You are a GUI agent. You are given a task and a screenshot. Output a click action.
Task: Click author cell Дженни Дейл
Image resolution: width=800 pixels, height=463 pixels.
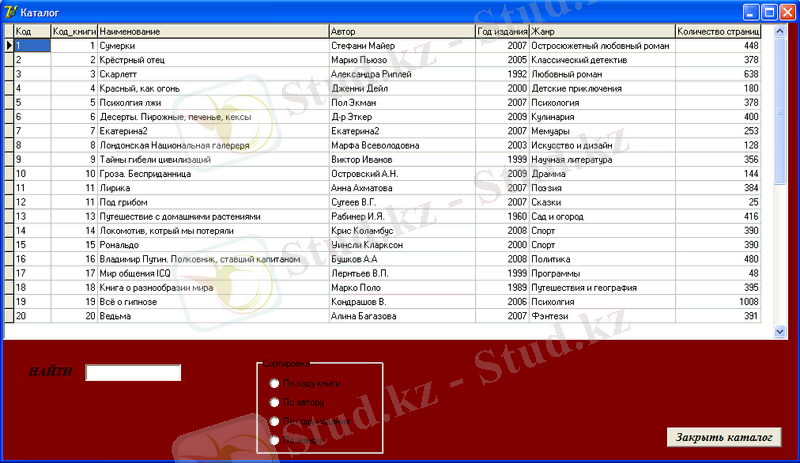(x=403, y=88)
